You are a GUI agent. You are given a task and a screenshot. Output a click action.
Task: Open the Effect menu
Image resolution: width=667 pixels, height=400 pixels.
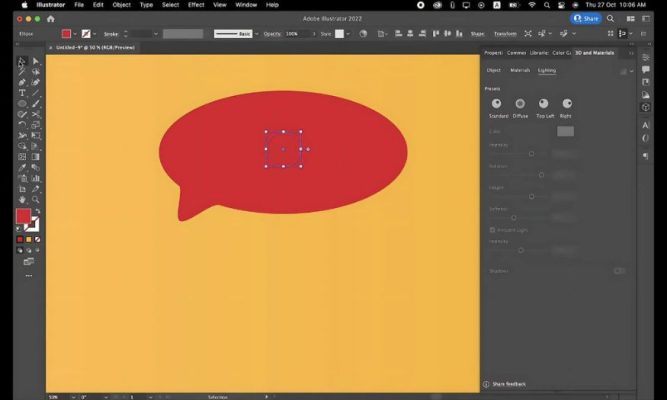tap(196, 5)
